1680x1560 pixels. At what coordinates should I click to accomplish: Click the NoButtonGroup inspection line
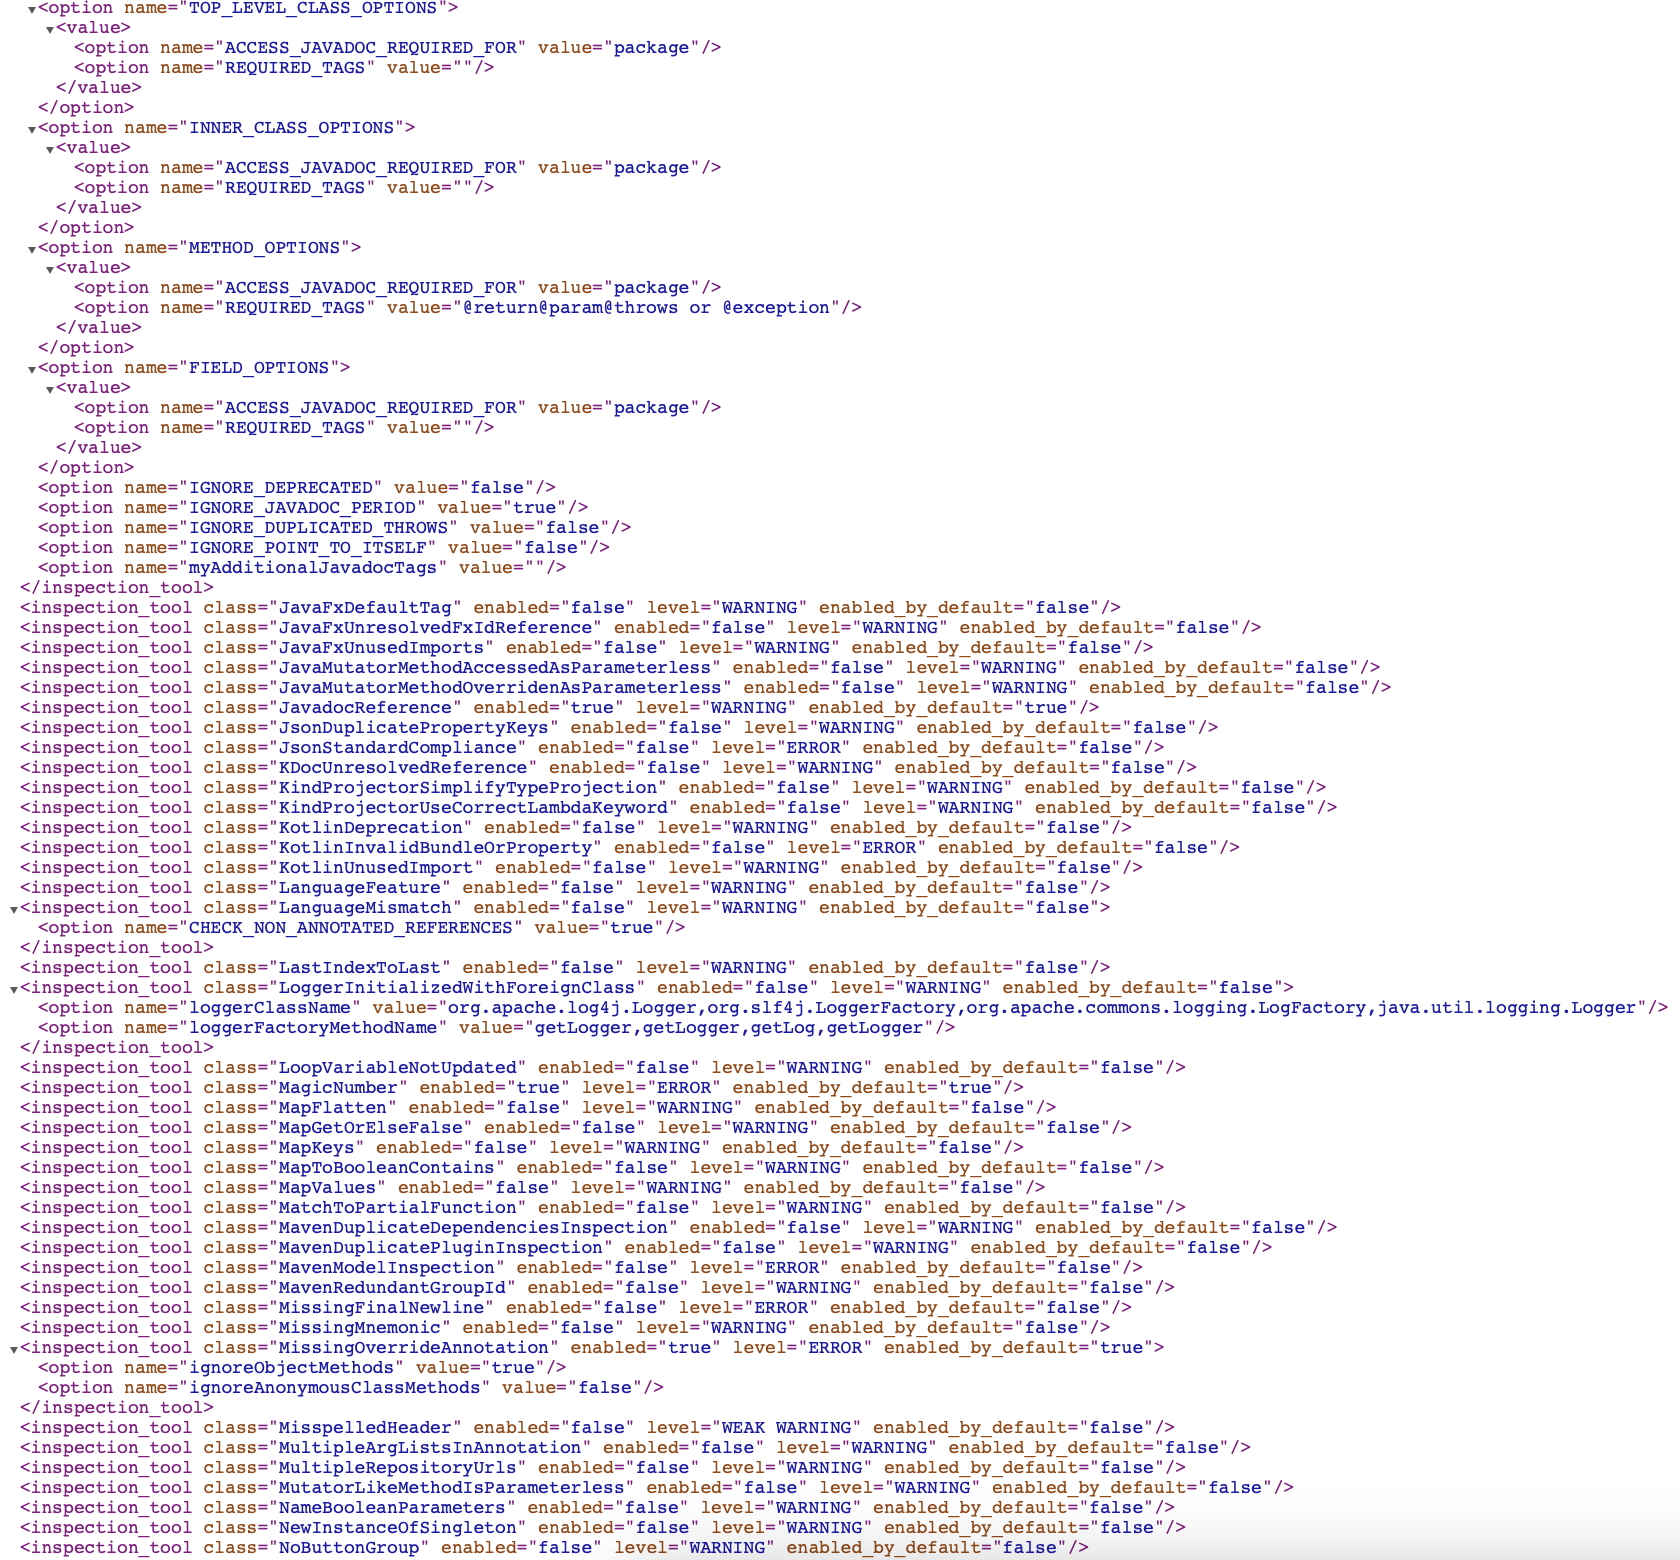click(x=554, y=1548)
